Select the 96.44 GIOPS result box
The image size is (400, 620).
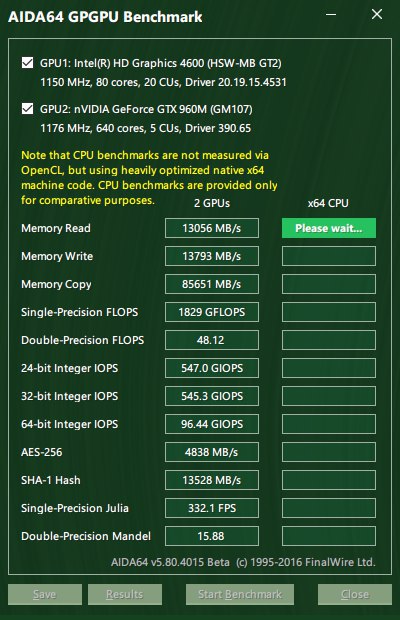pos(212,424)
